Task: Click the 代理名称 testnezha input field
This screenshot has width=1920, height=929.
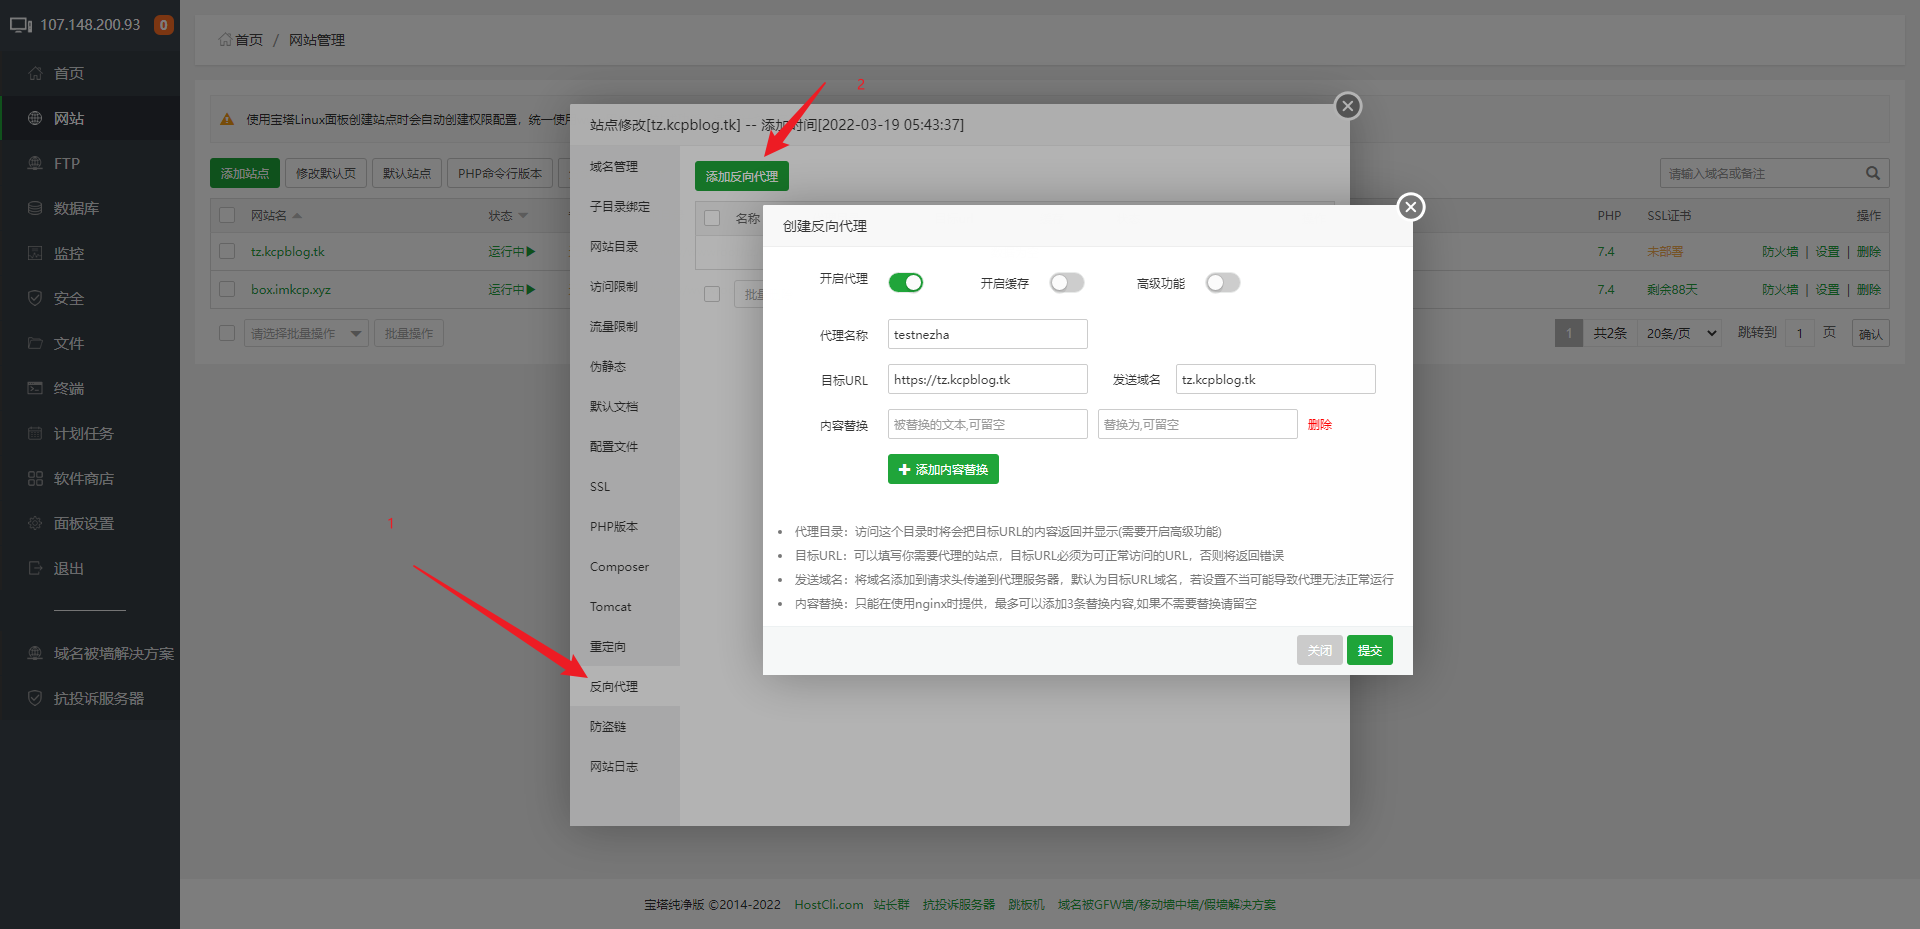Action: coord(987,334)
